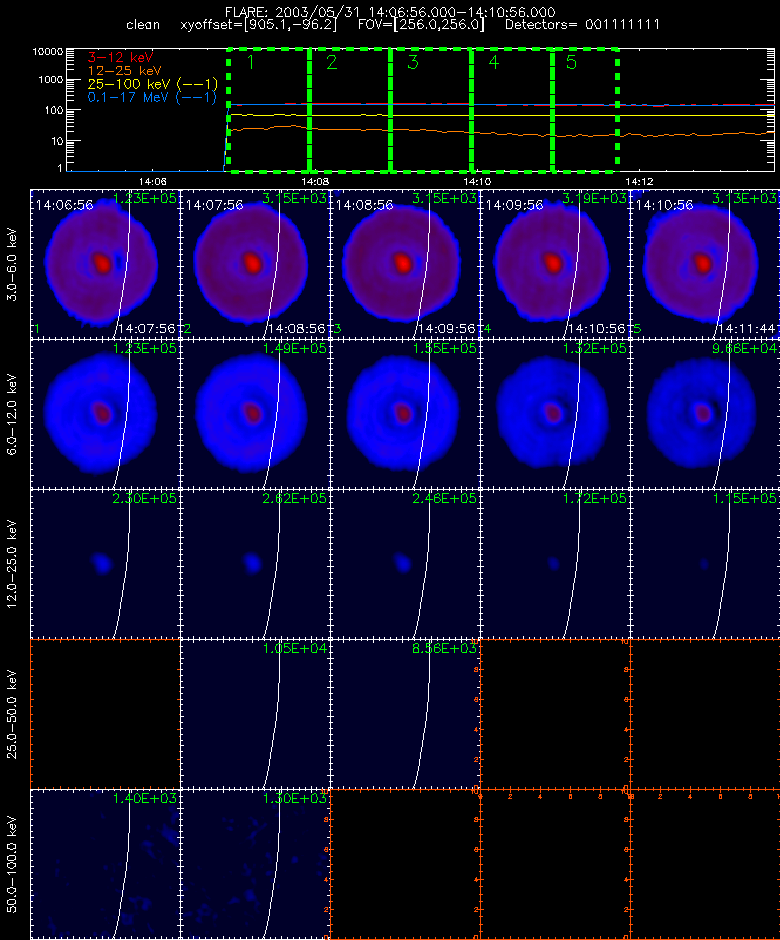
Task: Click the 14:12 time axis tick label
Action: [639, 181]
